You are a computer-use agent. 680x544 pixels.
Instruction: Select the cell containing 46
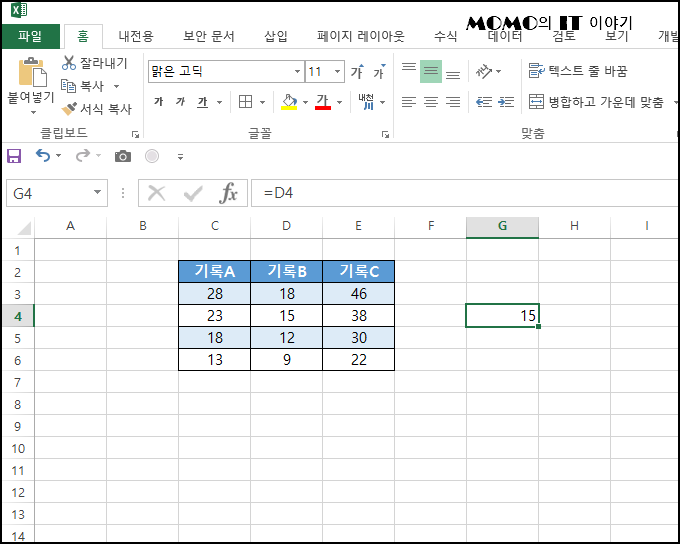[x=359, y=294]
